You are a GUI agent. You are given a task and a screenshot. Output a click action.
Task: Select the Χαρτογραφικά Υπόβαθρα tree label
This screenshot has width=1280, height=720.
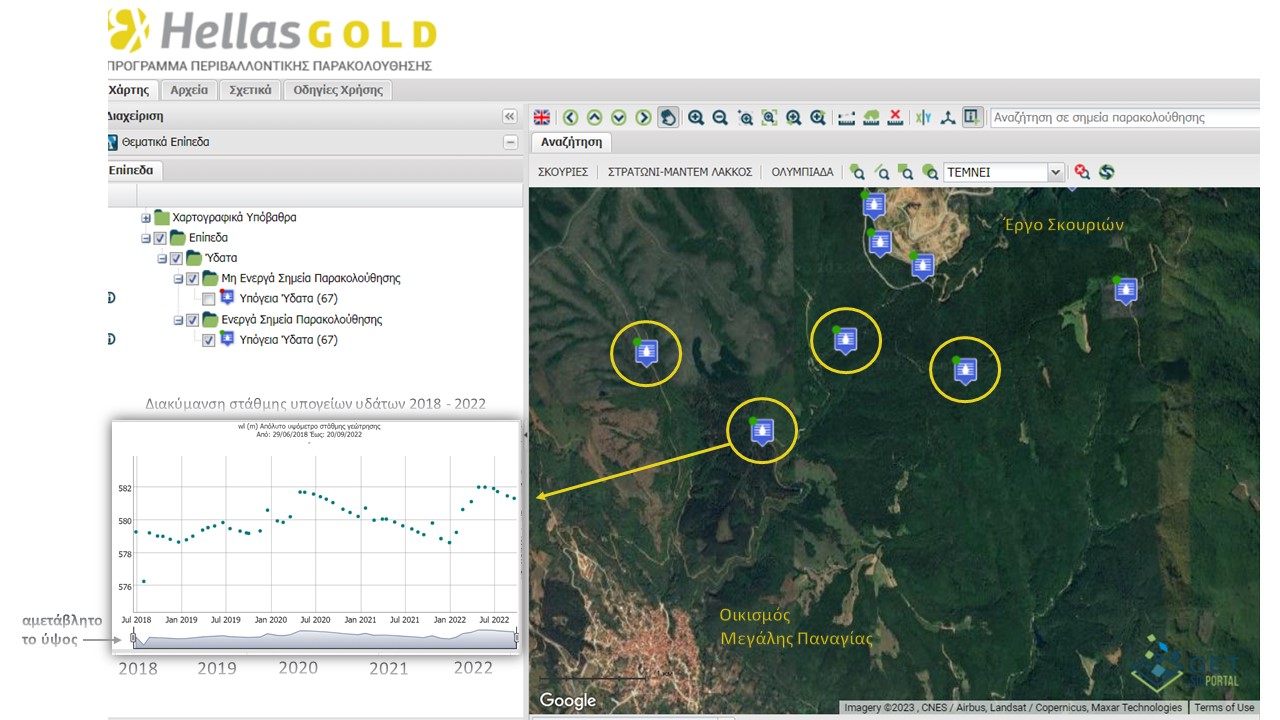point(234,218)
